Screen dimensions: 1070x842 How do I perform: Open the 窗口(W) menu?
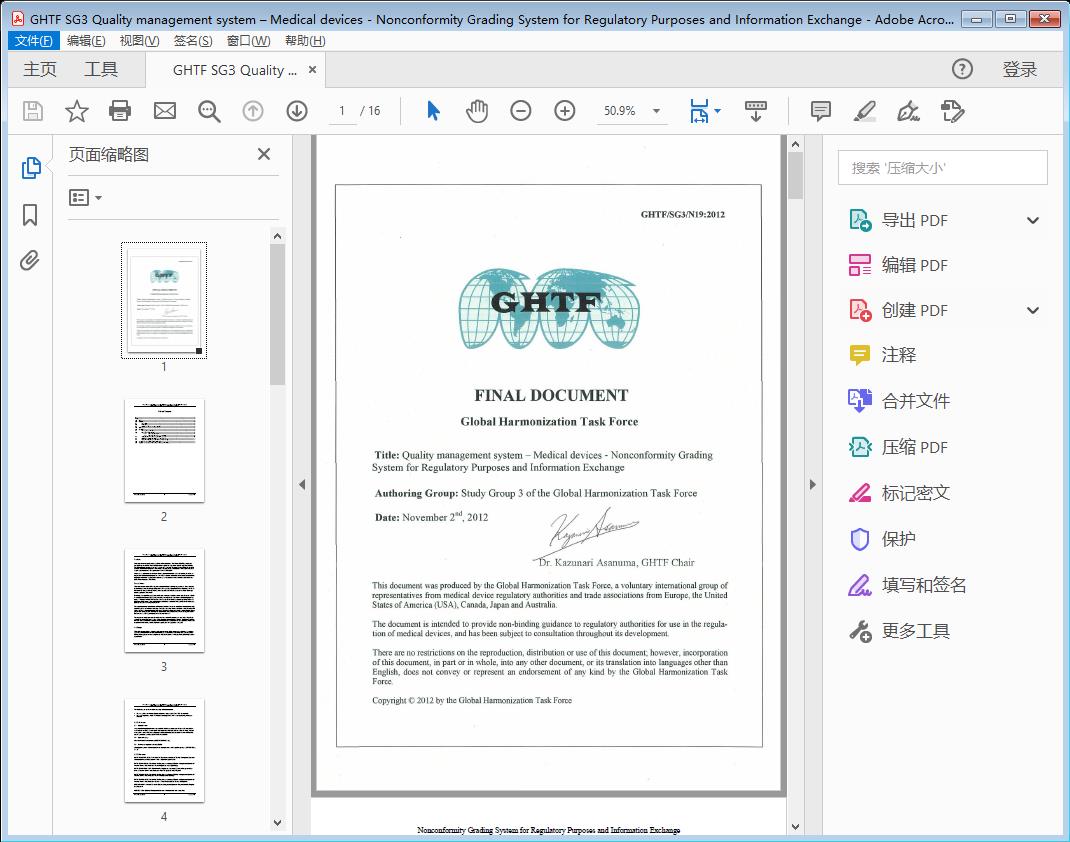coord(248,41)
